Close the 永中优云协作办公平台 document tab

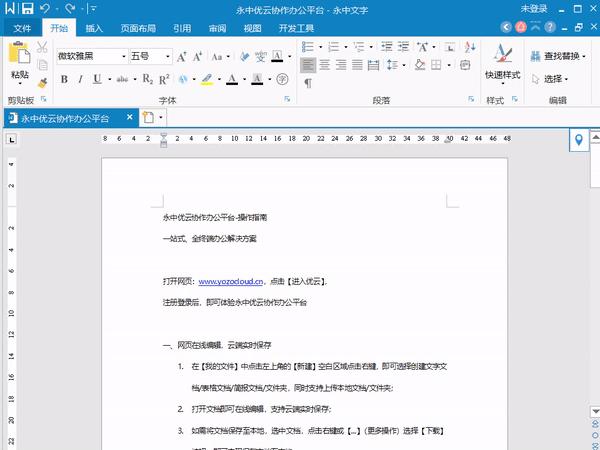(x=130, y=117)
